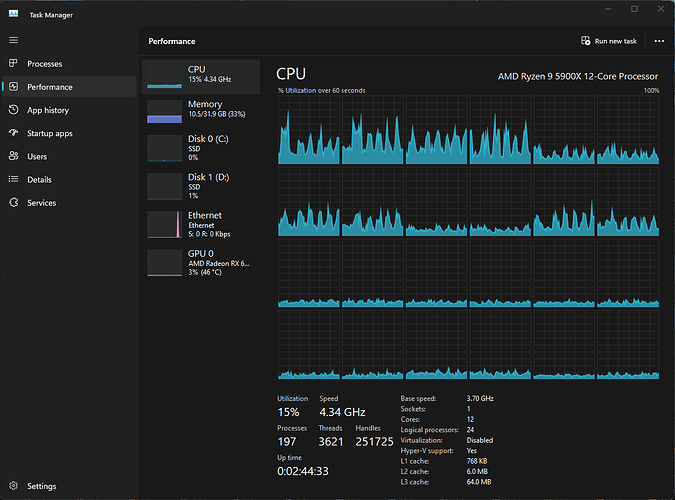Select the Performance sidebar icon
The width and height of the screenshot is (675, 500).
click(x=14, y=87)
